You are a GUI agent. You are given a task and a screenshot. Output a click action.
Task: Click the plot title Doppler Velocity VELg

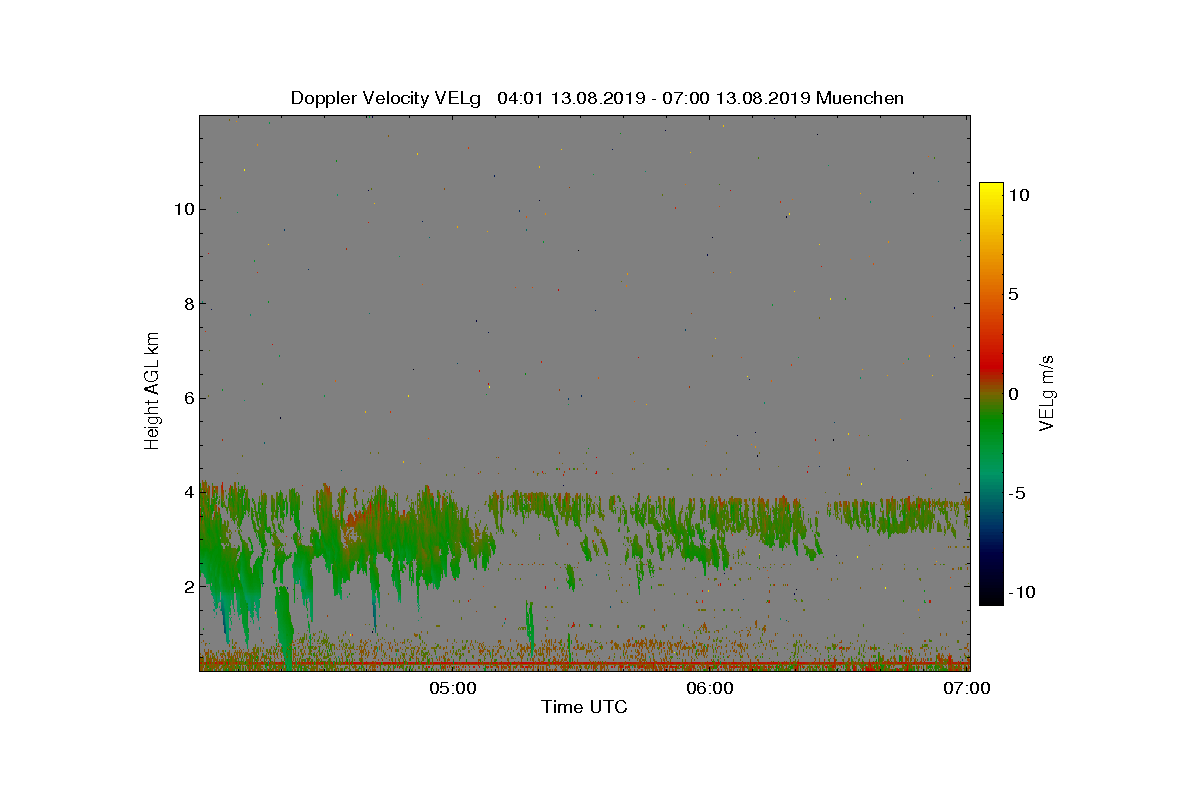tap(386, 98)
